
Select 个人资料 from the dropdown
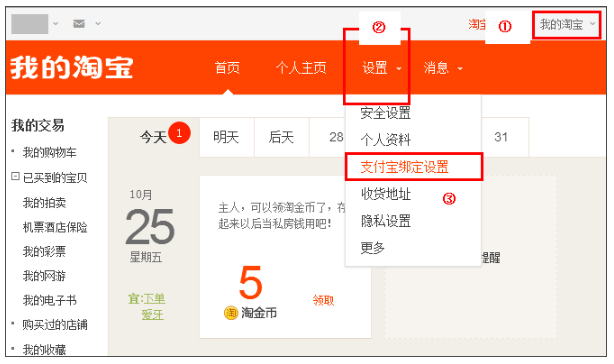385,139
